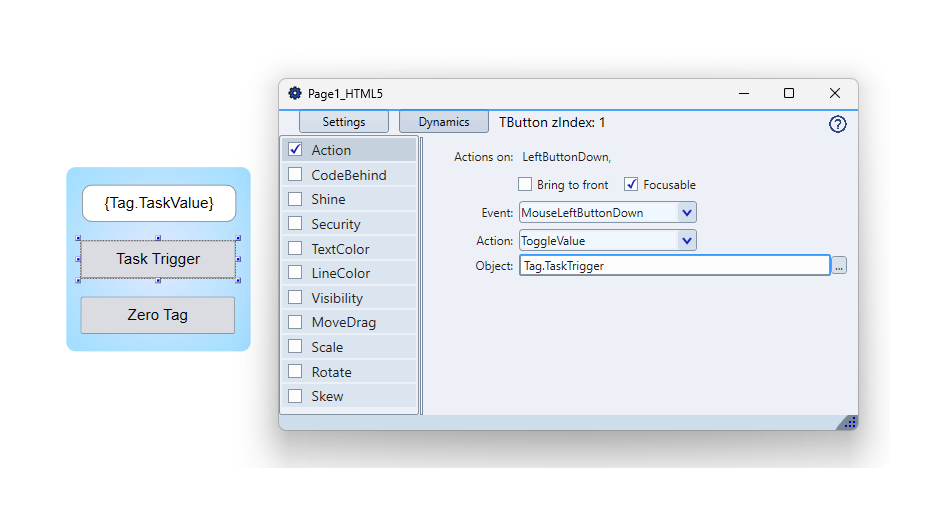This screenshot has width=930, height=508.
Task: Select the {Tag.TaskValue} text box
Action: (159, 203)
